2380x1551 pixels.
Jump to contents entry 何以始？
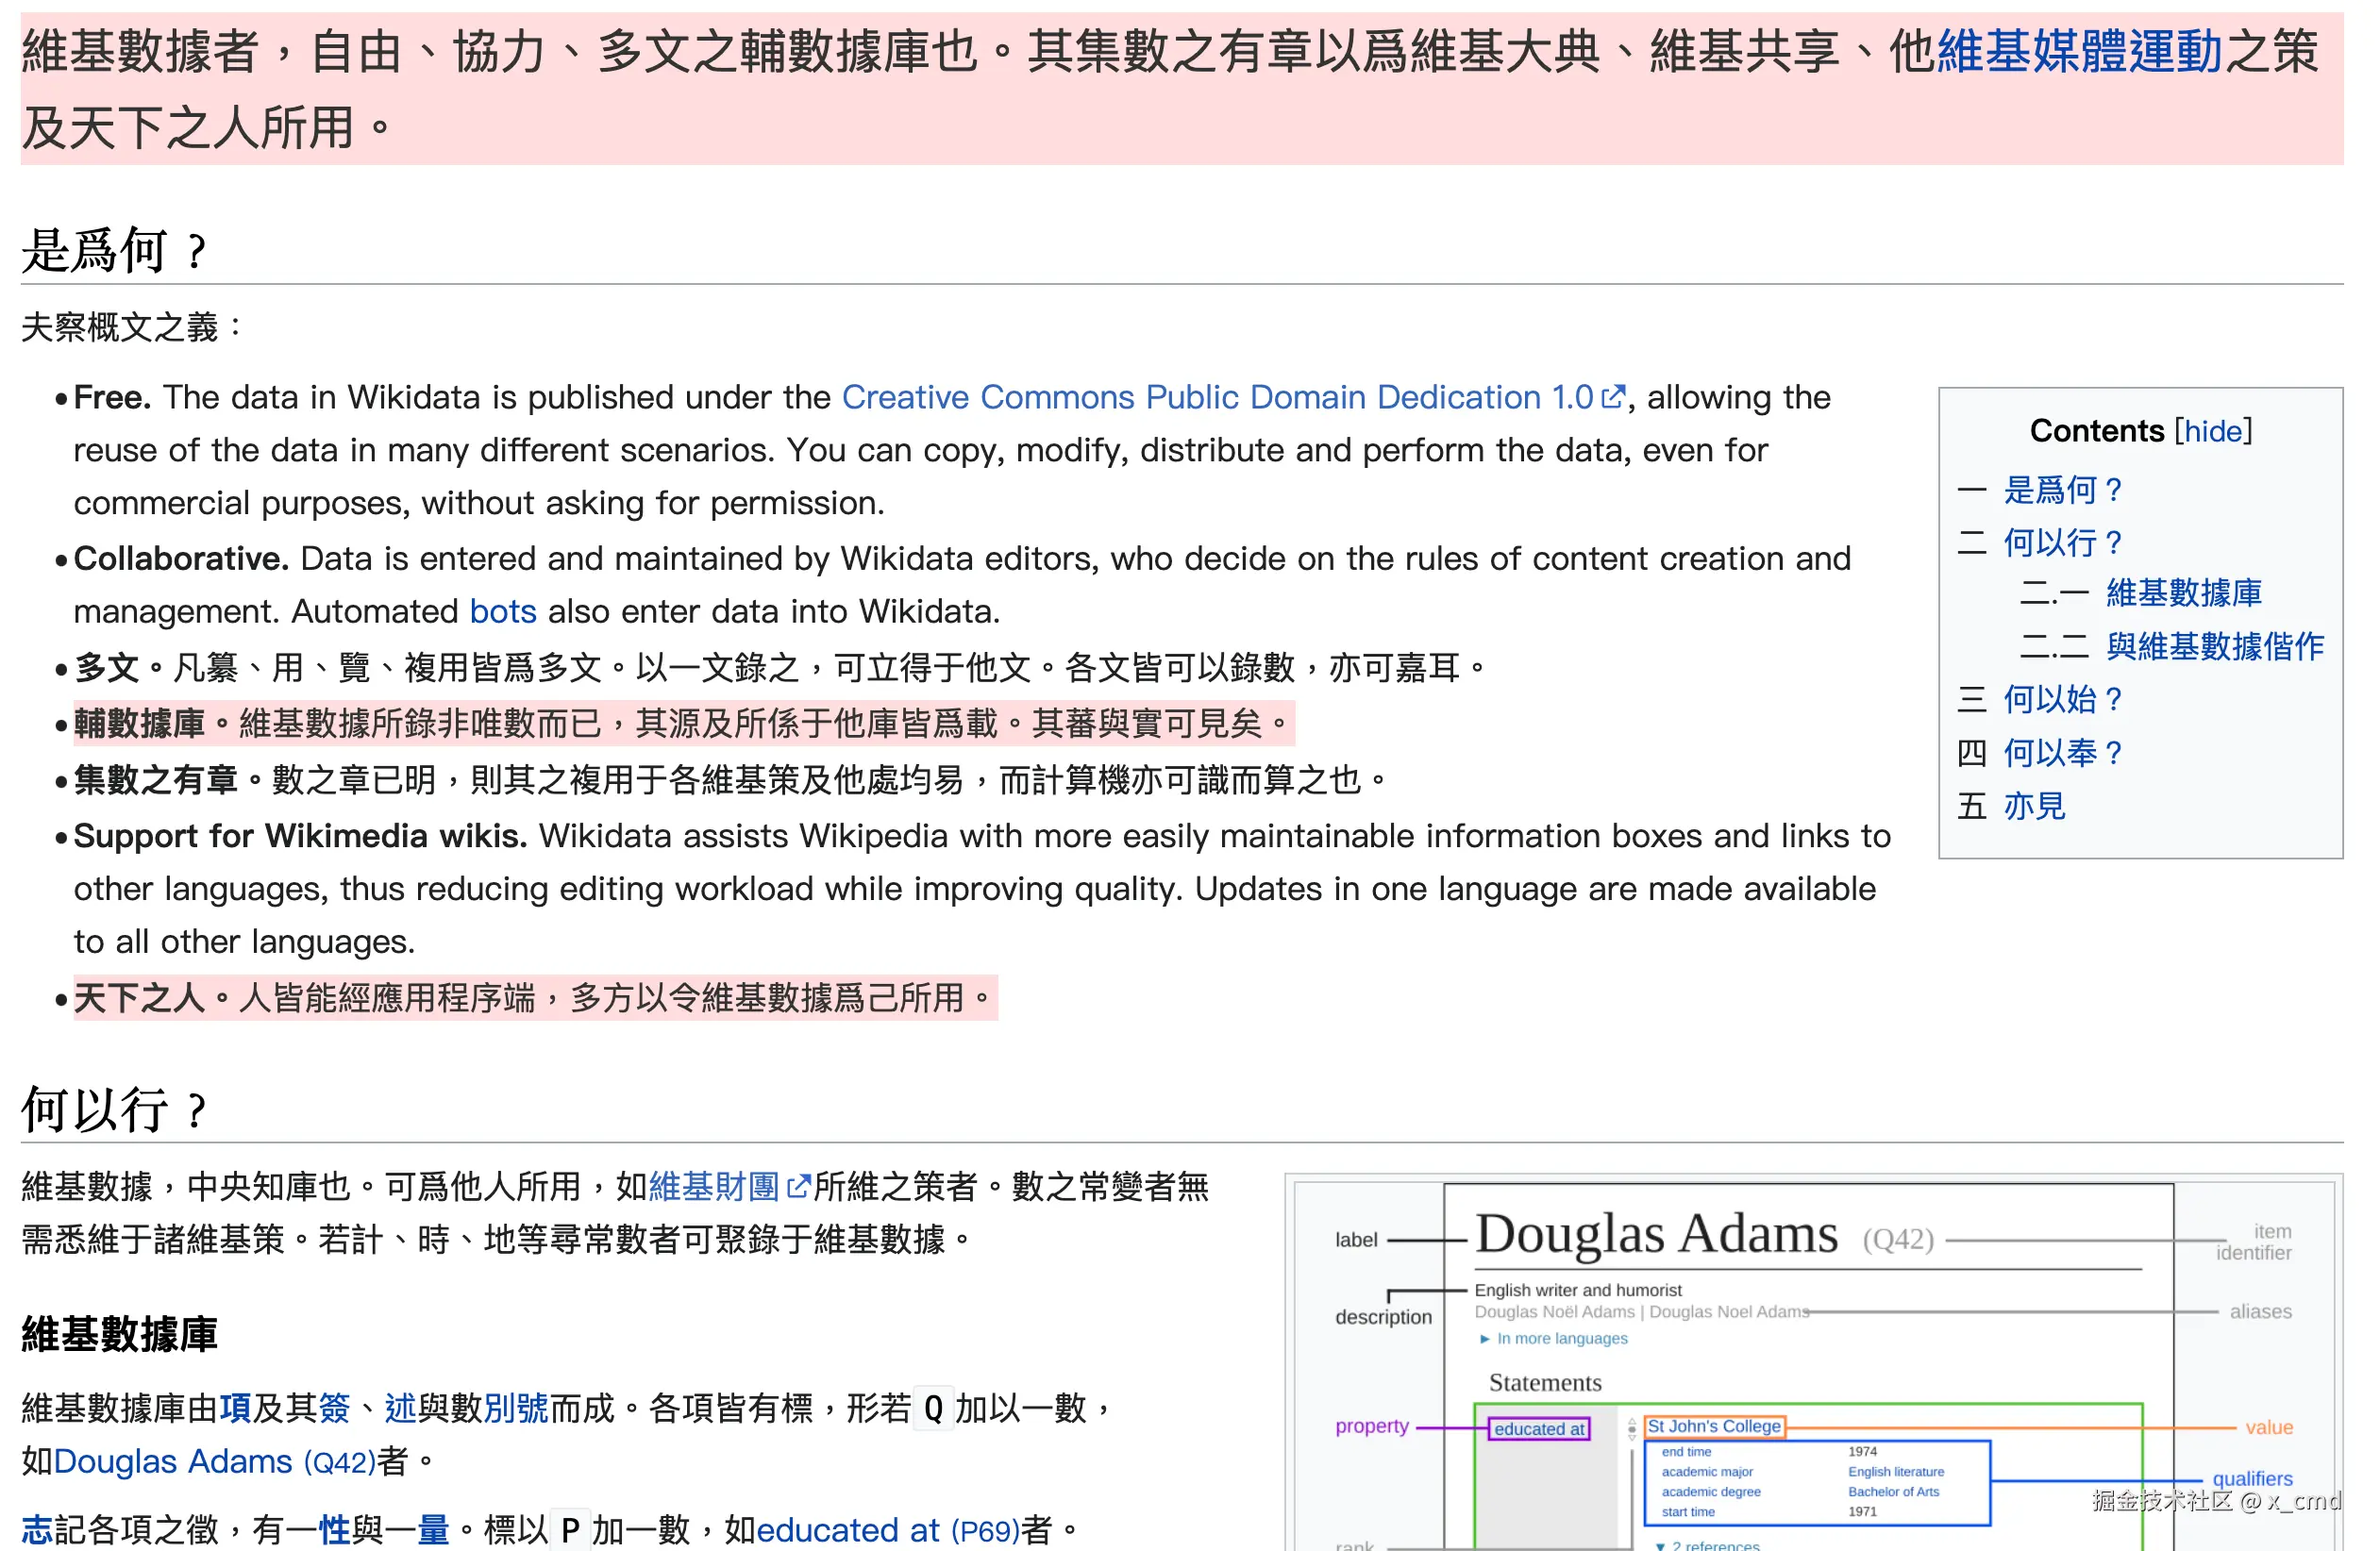pos(2062,699)
